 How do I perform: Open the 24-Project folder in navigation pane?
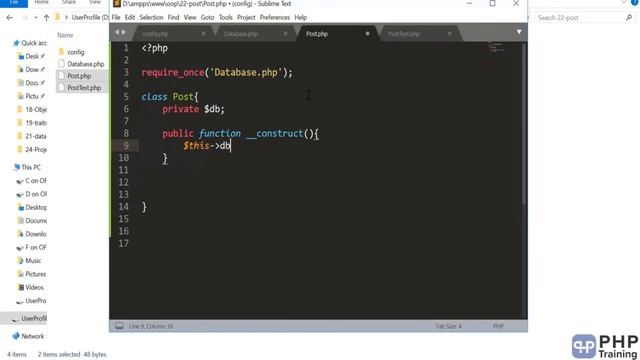(32, 149)
